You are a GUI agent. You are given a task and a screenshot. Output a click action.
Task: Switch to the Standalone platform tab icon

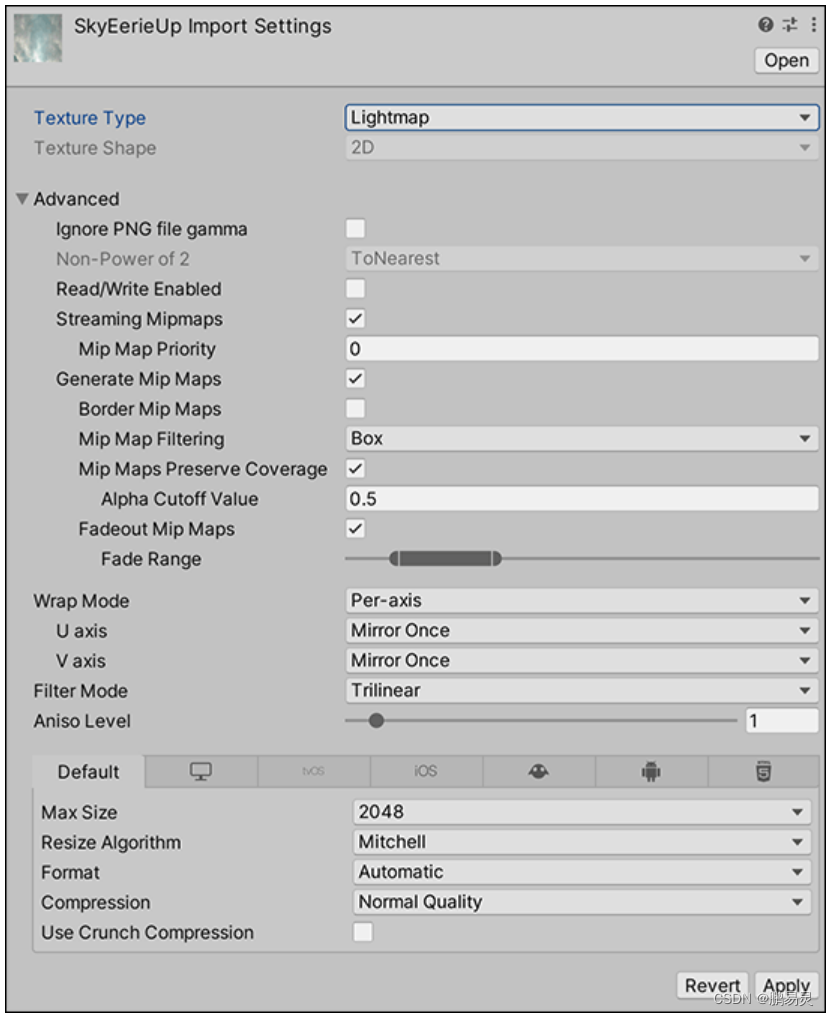tap(199, 771)
